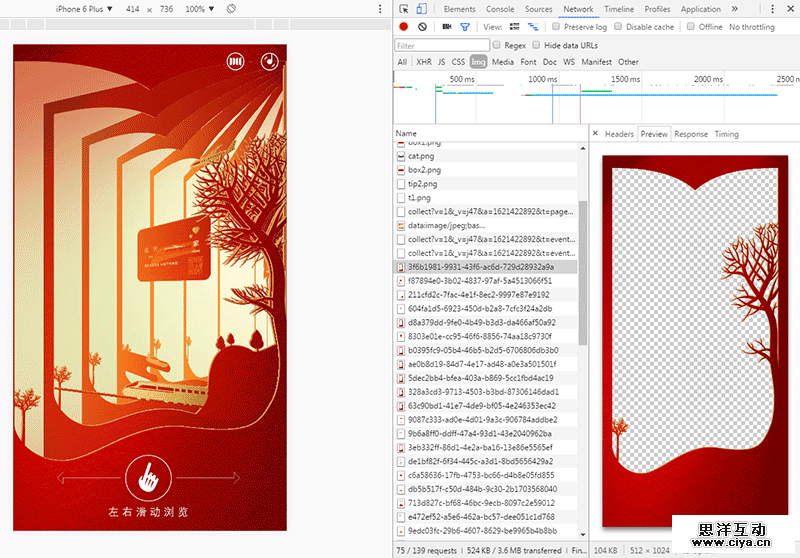Activate the inspect element picker
Viewport: 800px width, 558px height.
(x=403, y=9)
